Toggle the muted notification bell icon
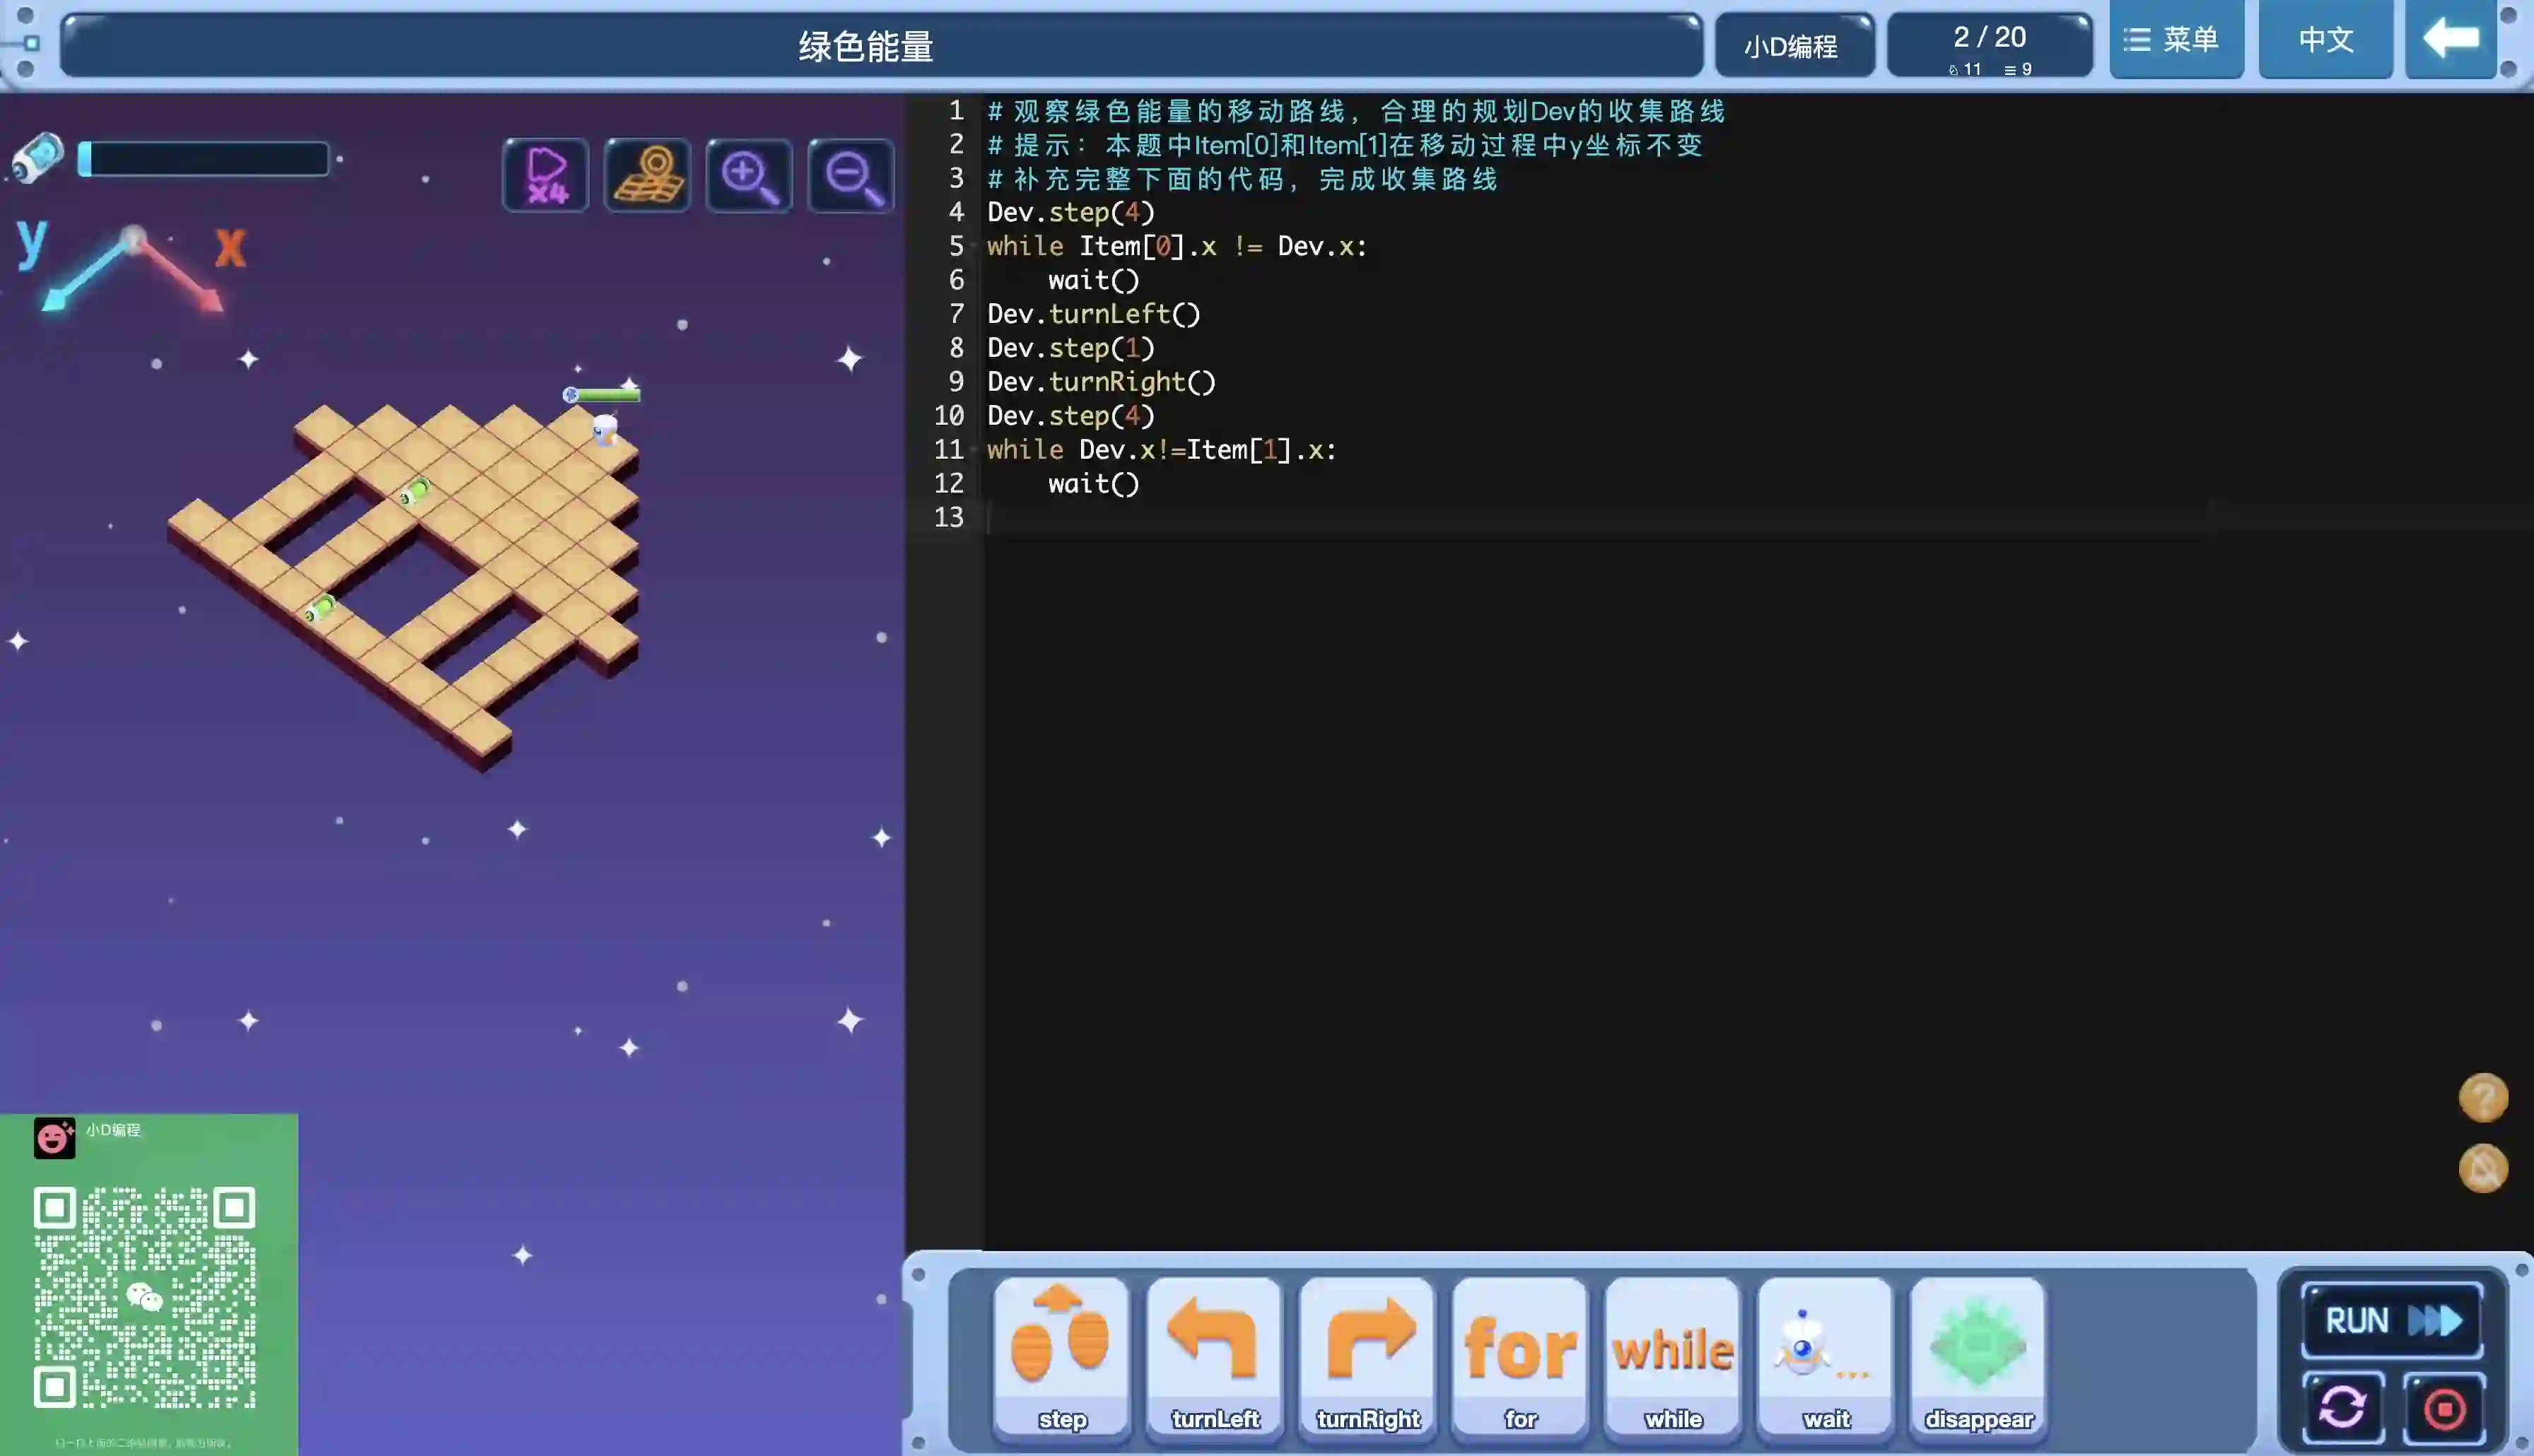 click(x=2483, y=1168)
